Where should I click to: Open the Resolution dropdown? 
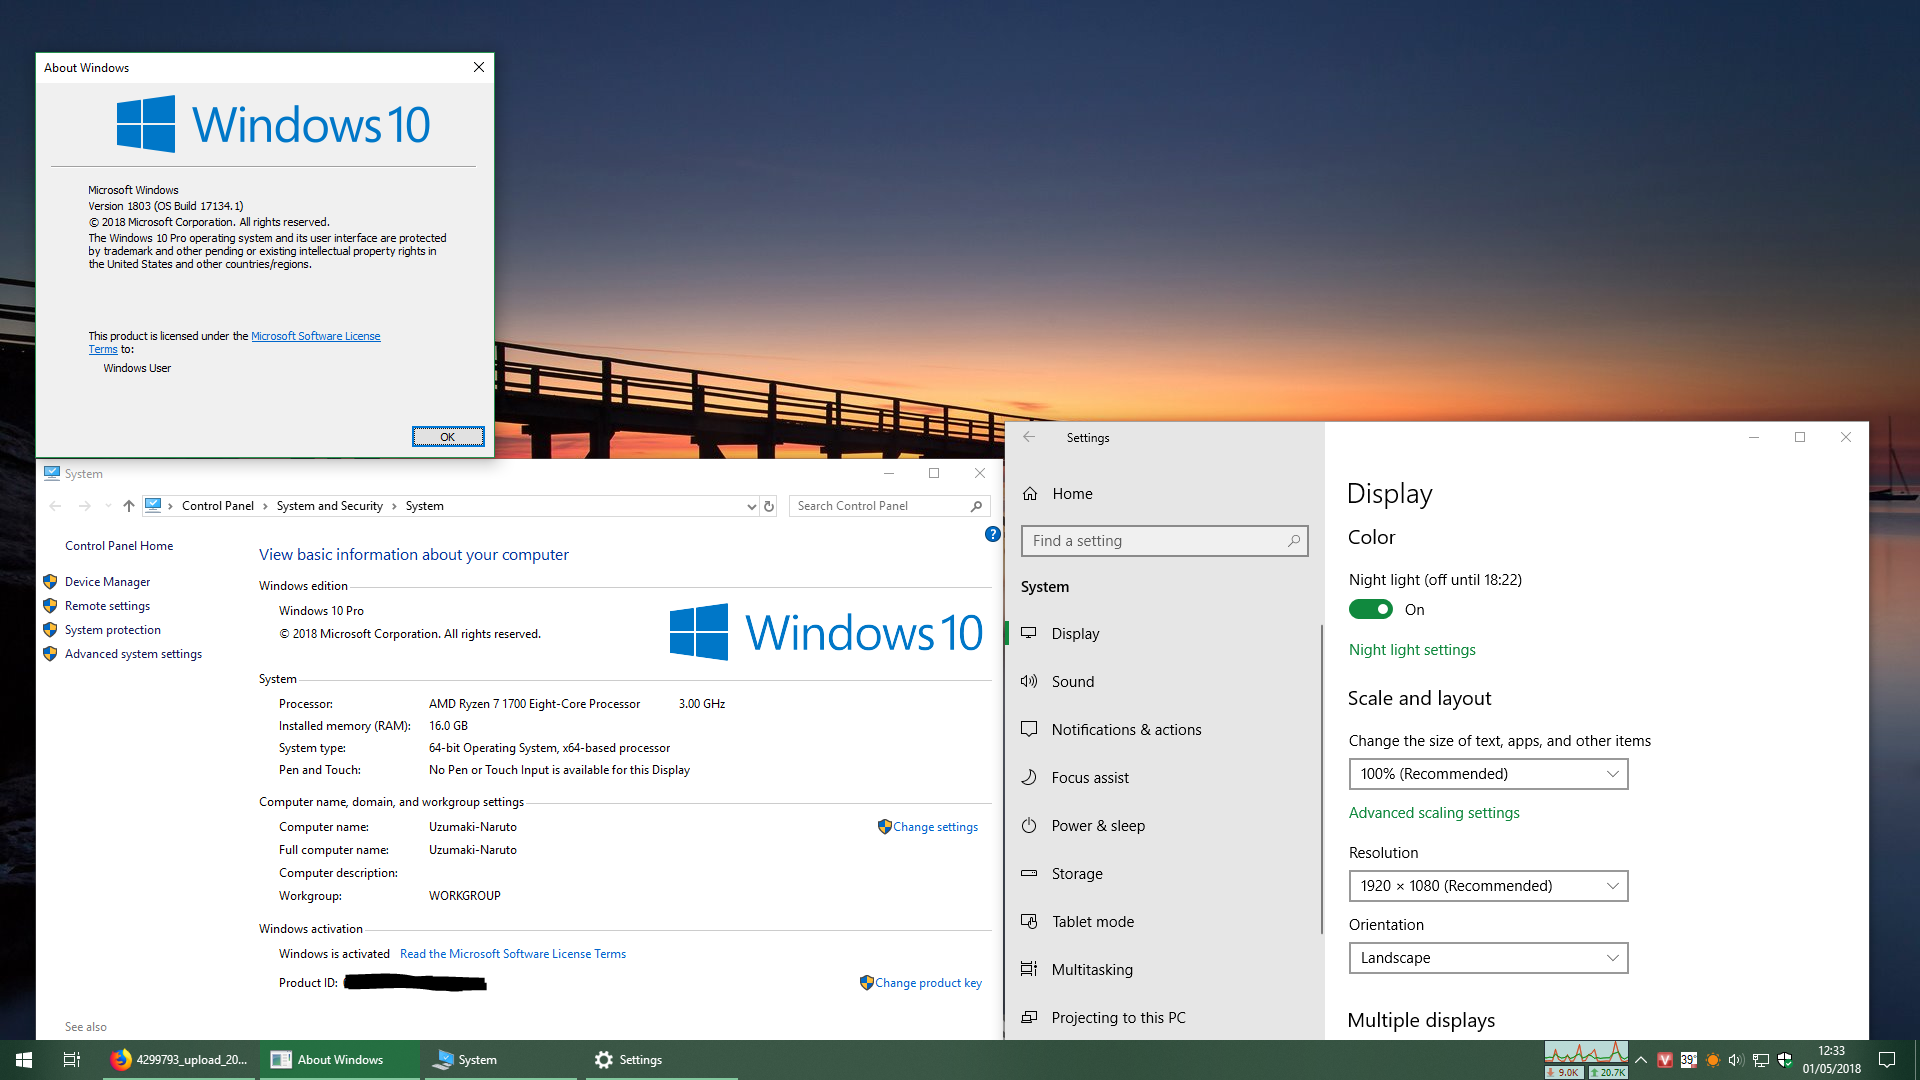coord(1488,886)
